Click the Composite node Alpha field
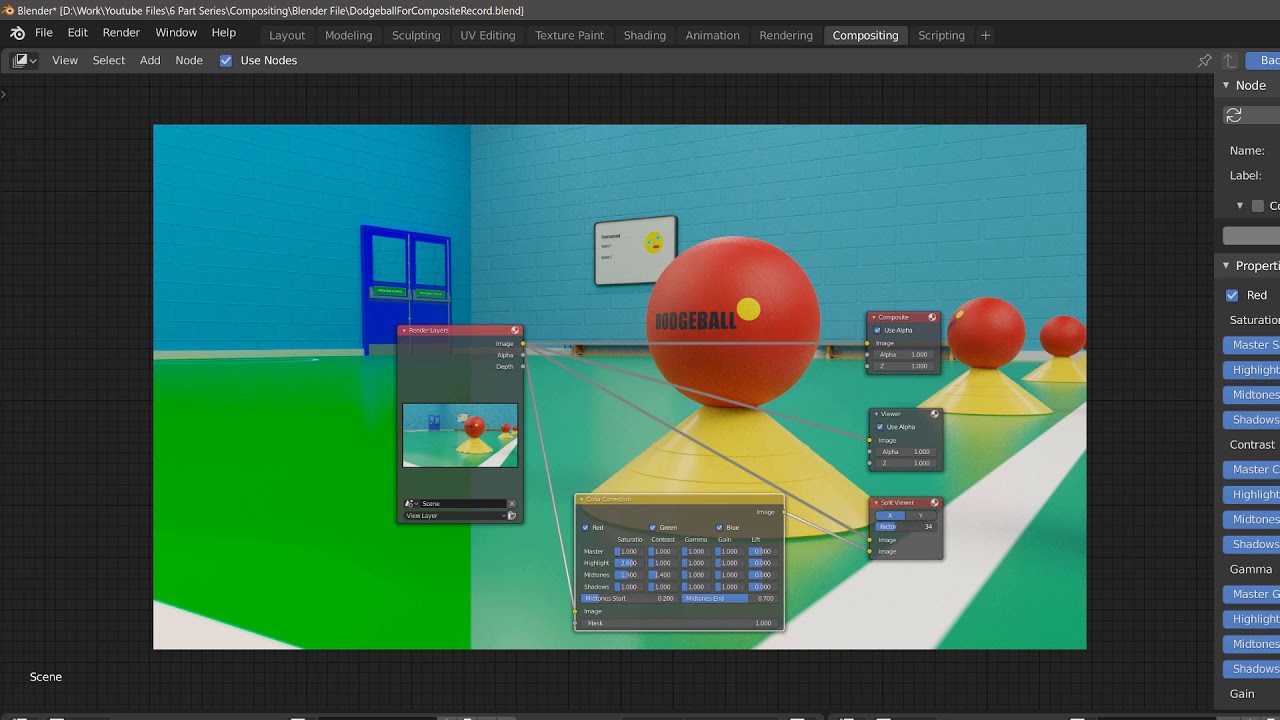 tap(904, 355)
